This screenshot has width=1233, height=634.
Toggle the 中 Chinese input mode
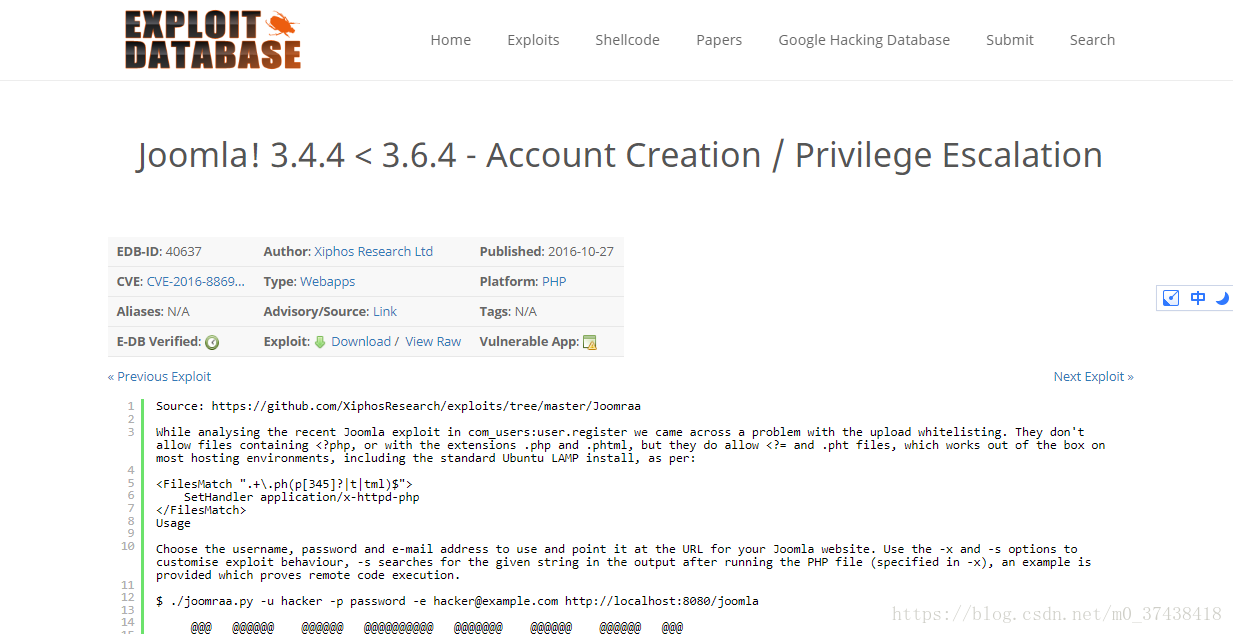coord(1197,298)
